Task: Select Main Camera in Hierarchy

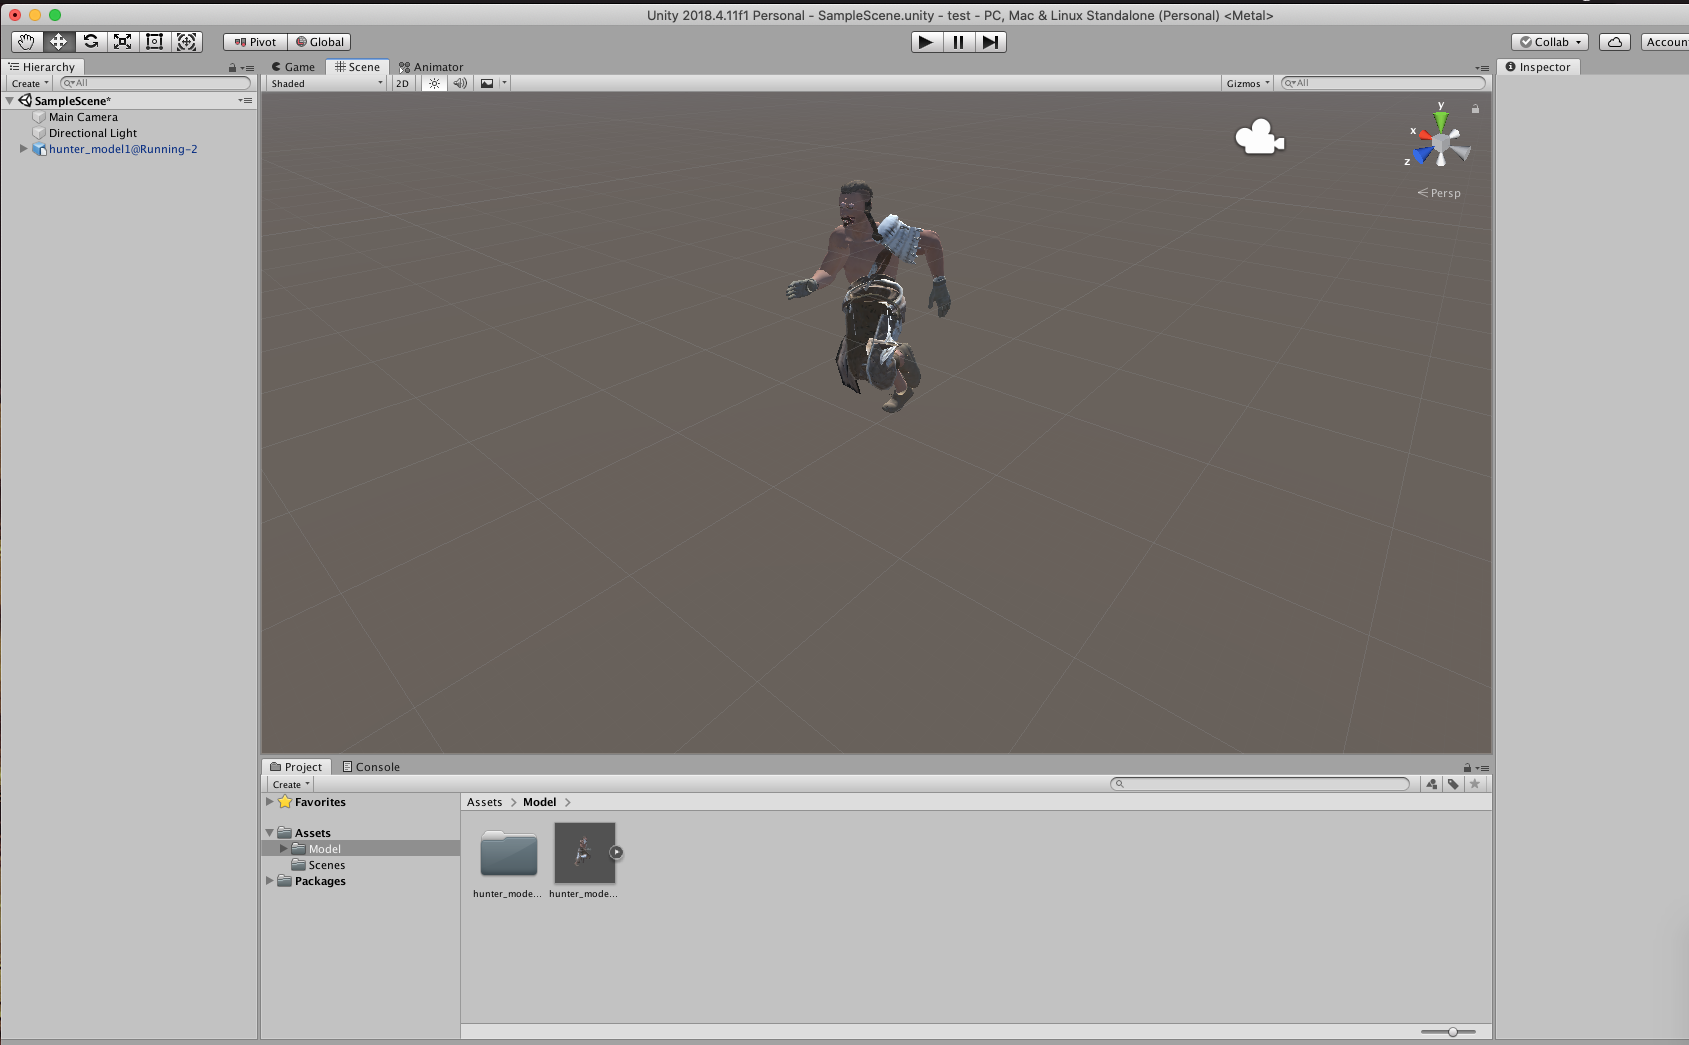Action: coord(83,117)
